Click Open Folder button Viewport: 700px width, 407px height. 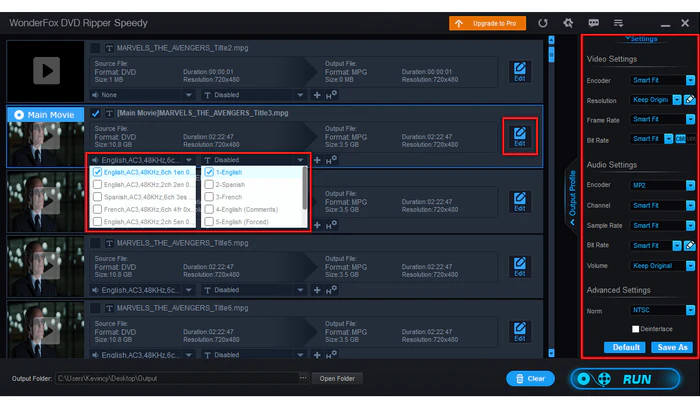pos(337,378)
